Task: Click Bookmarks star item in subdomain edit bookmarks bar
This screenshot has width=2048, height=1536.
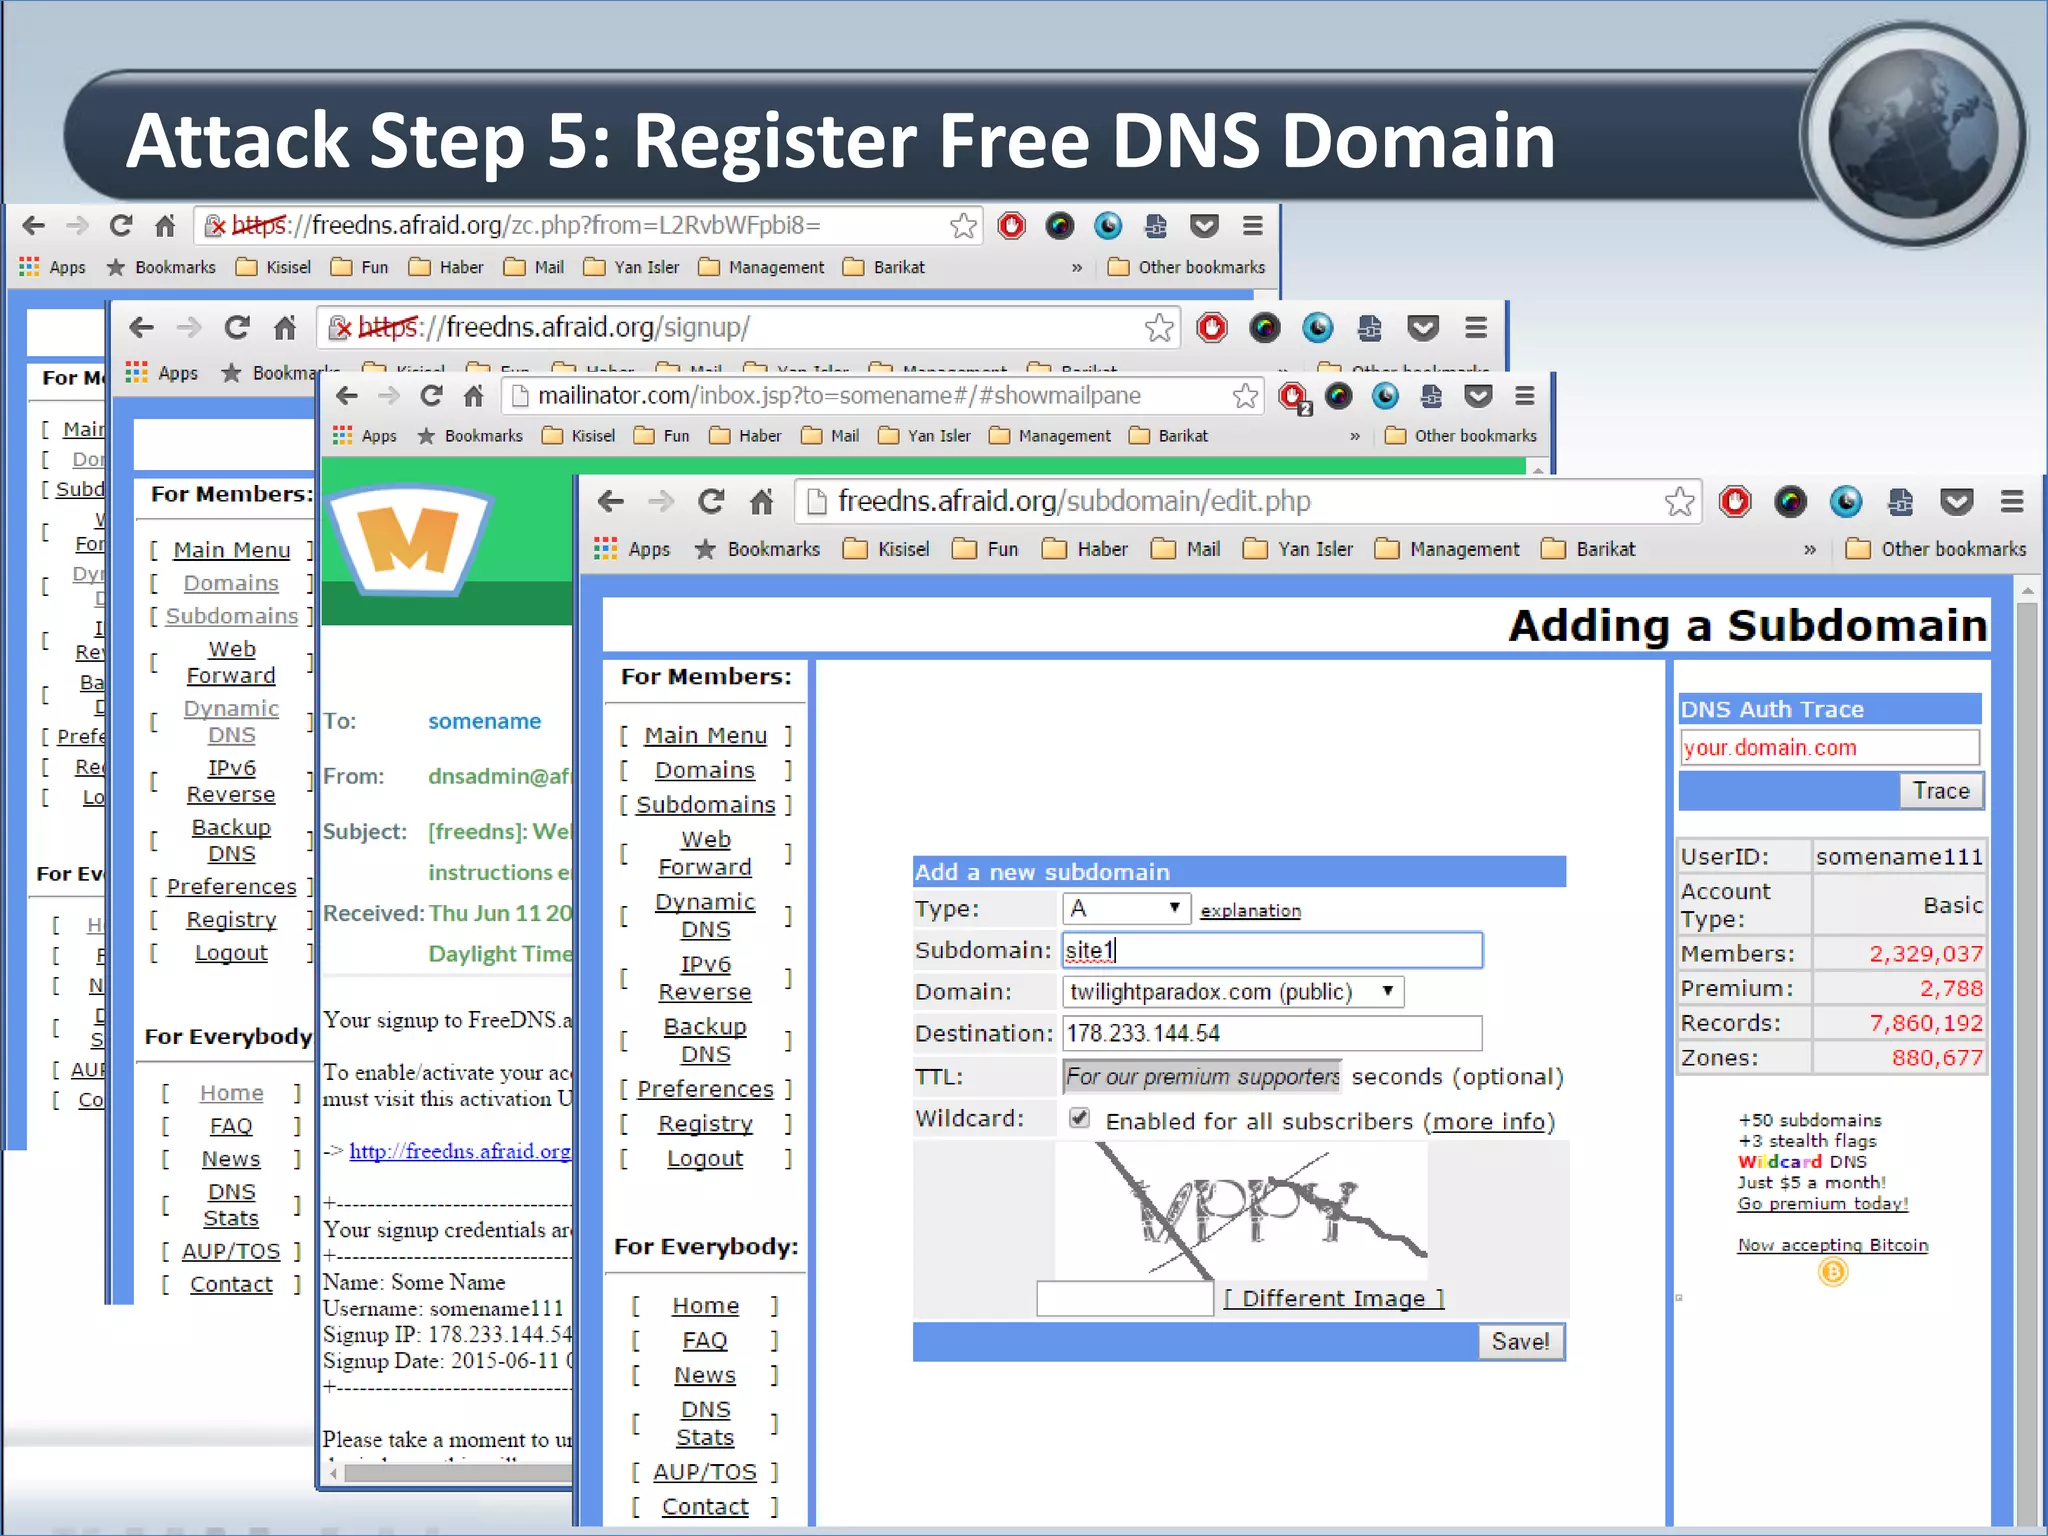Action: 758,549
